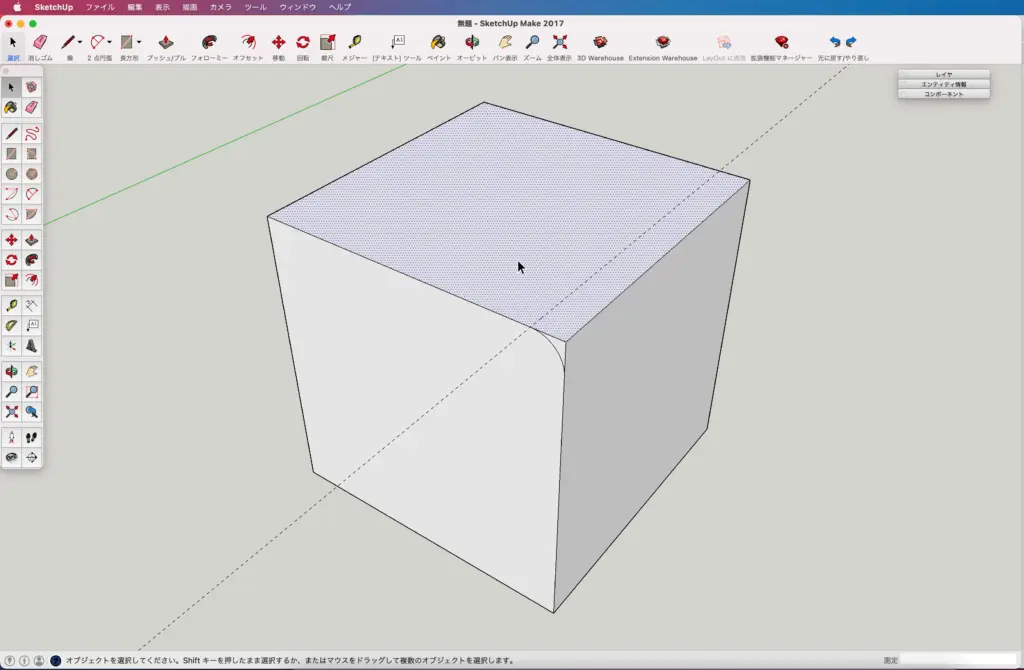Image resolution: width=1024 pixels, height=670 pixels.
Task: Click the user sign-in status icon at bottom
Action: tap(39, 661)
